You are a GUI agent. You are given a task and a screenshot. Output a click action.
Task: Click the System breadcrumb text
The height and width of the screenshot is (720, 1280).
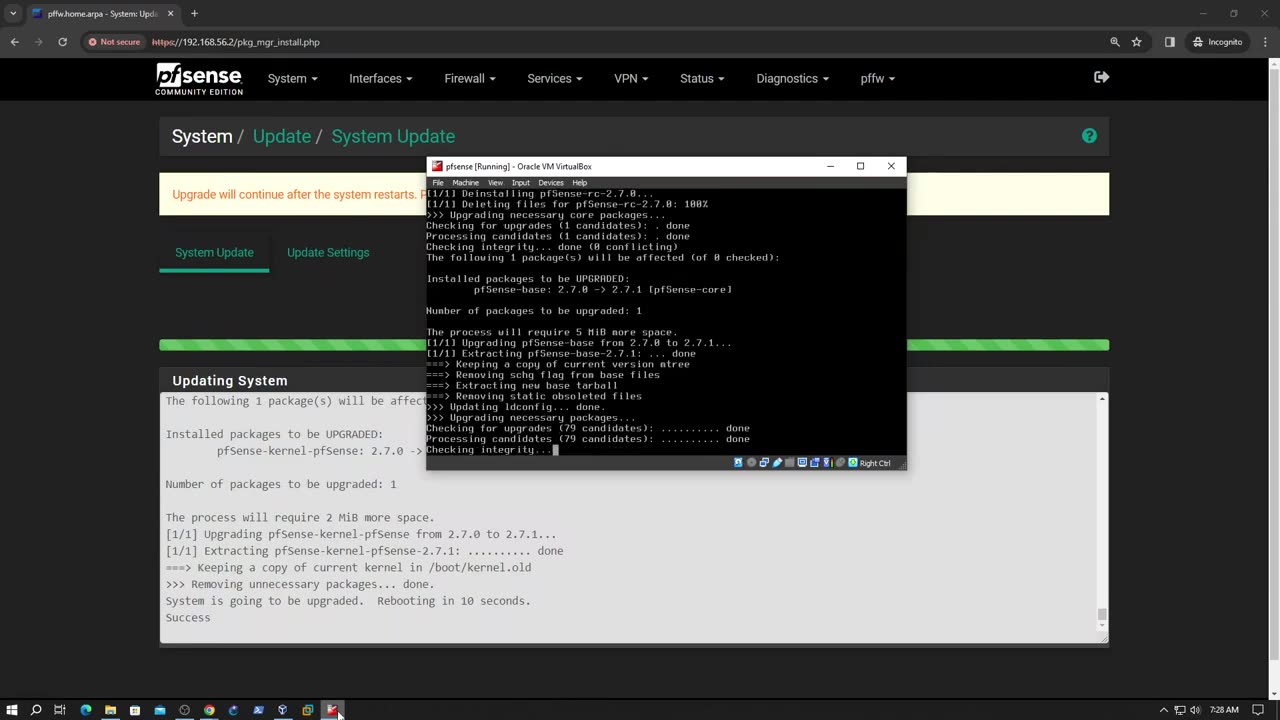pos(202,136)
